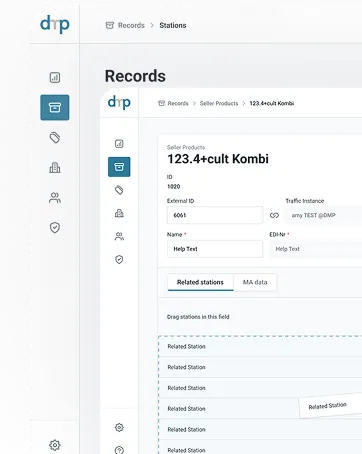Go to Records in the inner breadcrumb
Image resolution: width=362 pixels, height=454 pixels.
tap(178, 103)
